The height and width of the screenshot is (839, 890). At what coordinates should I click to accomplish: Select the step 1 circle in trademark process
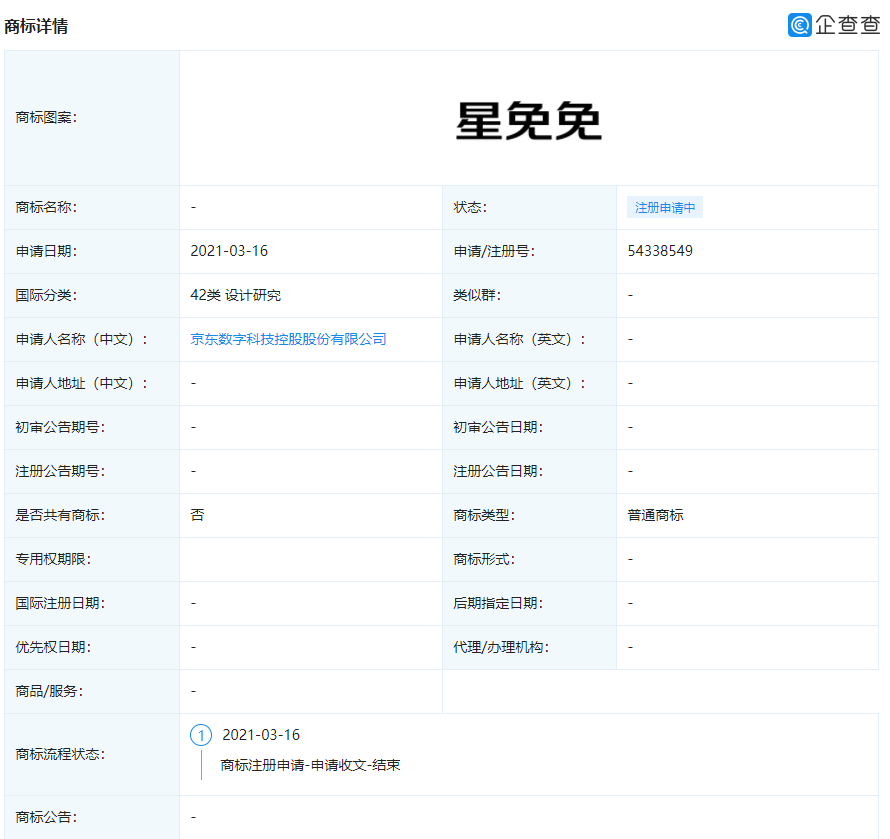pyautogui.click(x=201, y=735)
